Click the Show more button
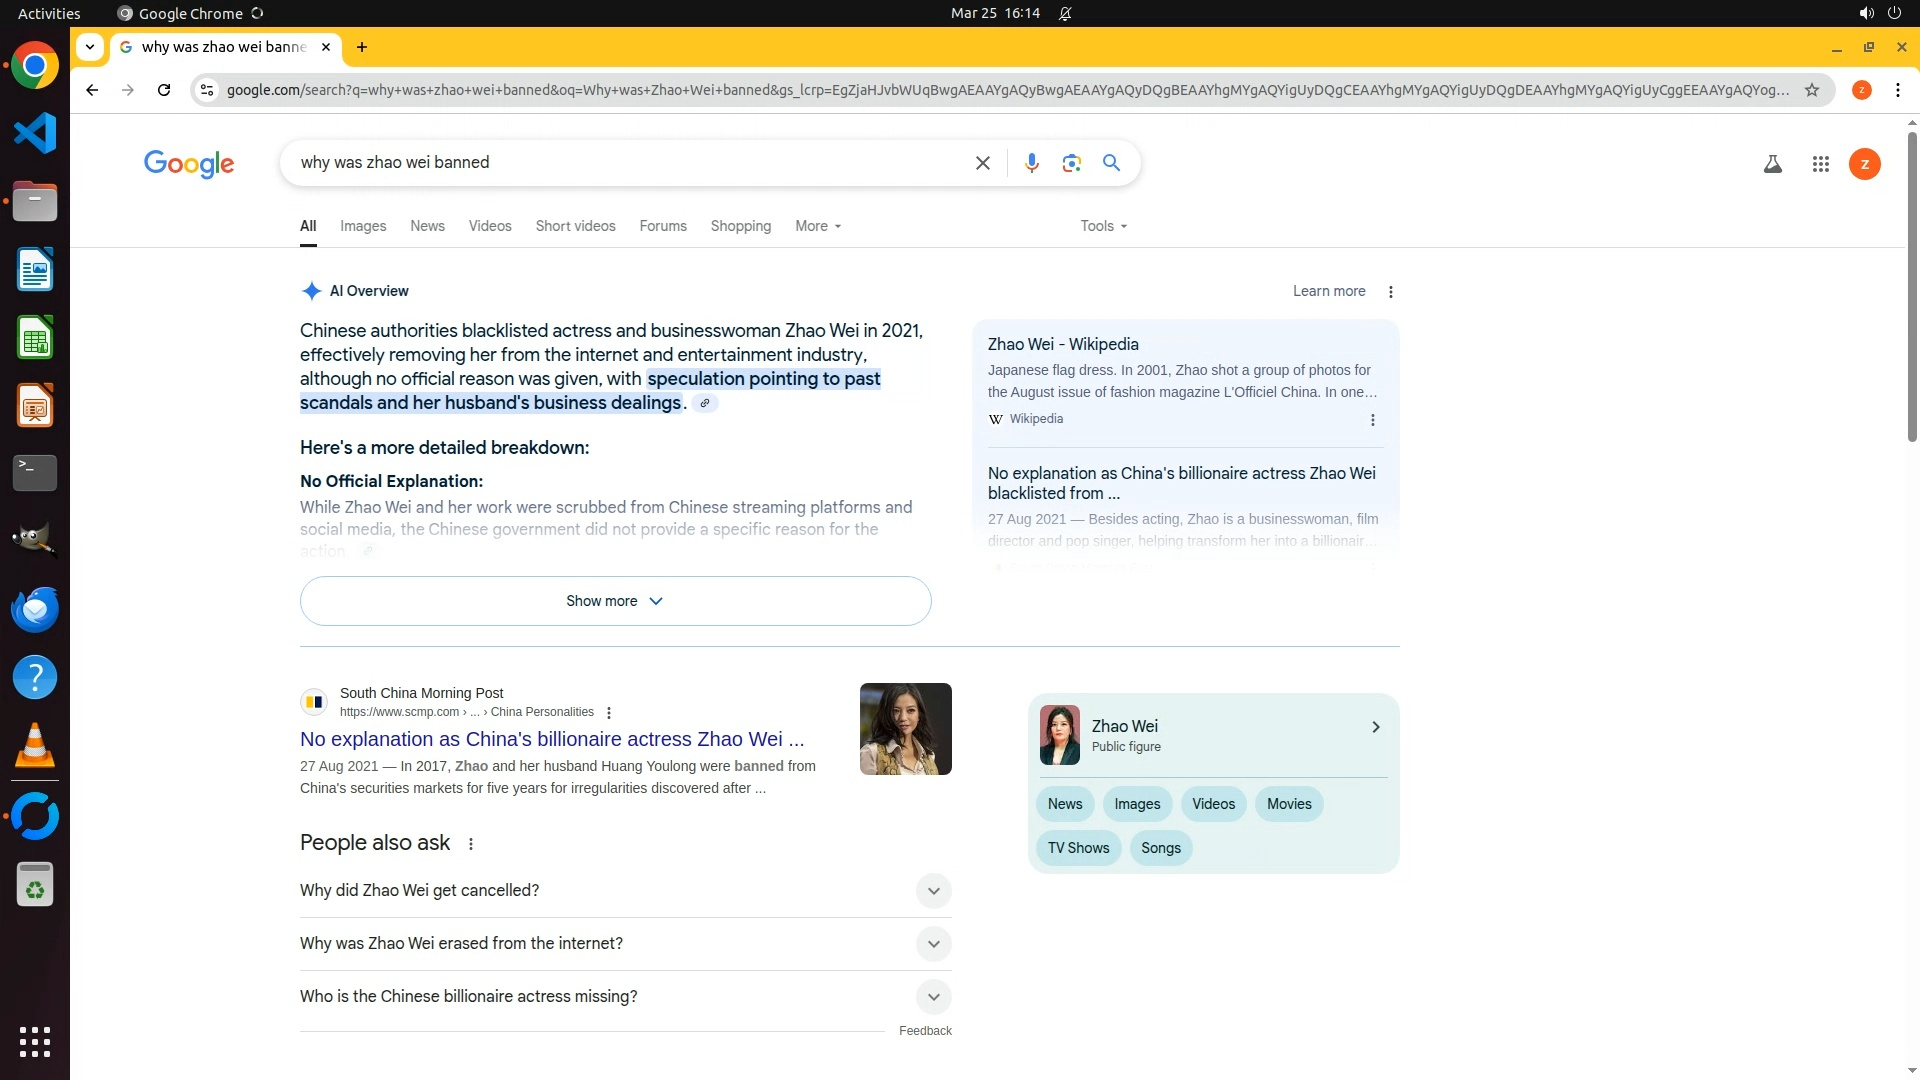Image resolution: width=1920 pixels, height=1080 pixels. 615,601
